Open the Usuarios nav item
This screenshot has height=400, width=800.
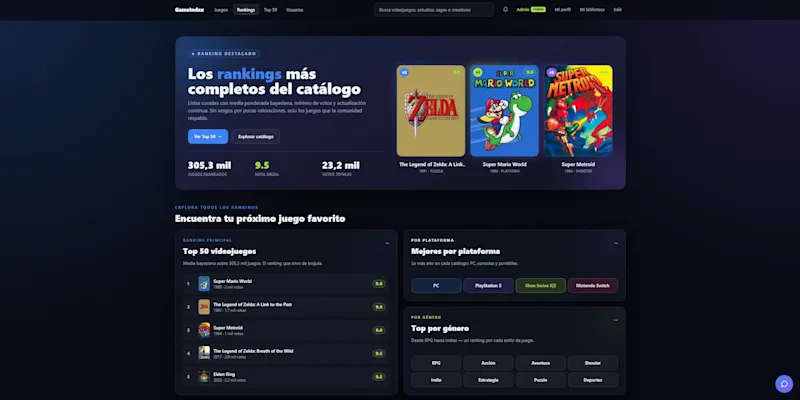295,10
